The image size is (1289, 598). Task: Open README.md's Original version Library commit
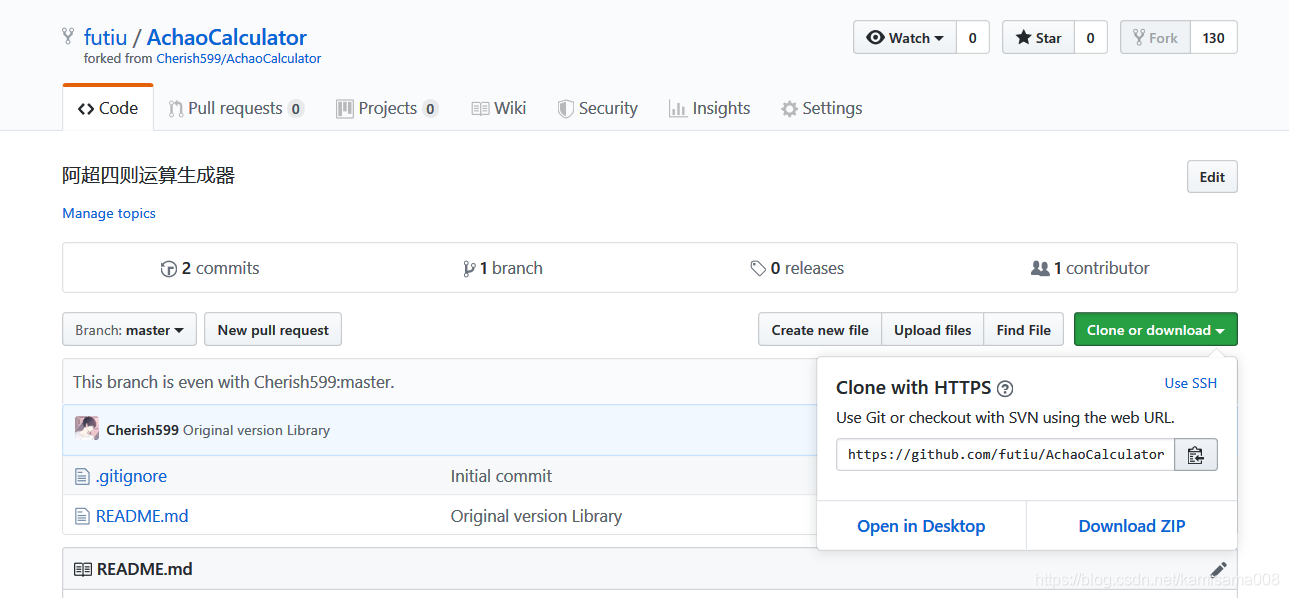click(x=536, y=516)
